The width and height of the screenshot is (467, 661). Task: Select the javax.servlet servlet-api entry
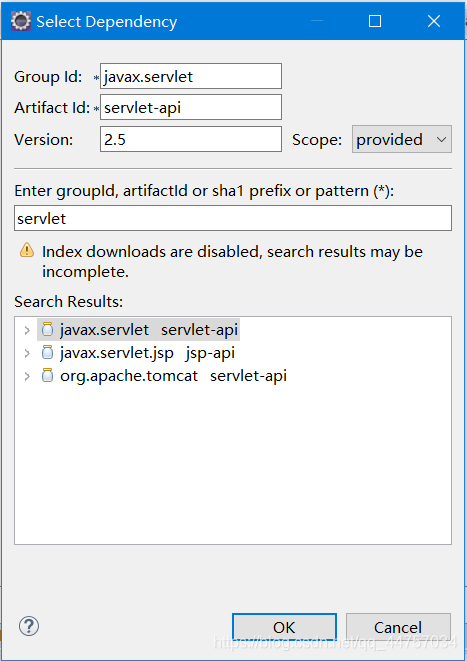(x=149, y=330)
